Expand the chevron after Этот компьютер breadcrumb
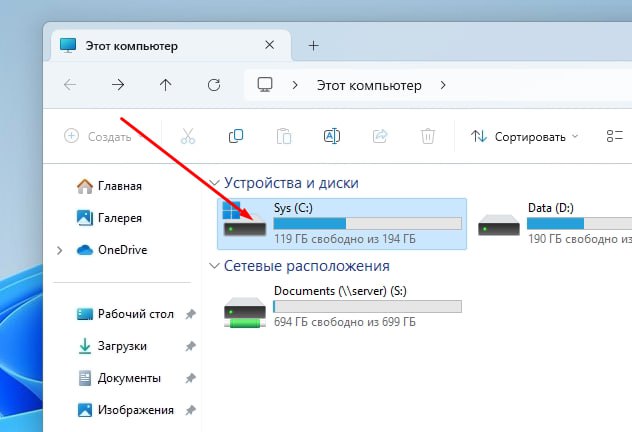This screenshot has height=432, width=632. click(443, 85)
